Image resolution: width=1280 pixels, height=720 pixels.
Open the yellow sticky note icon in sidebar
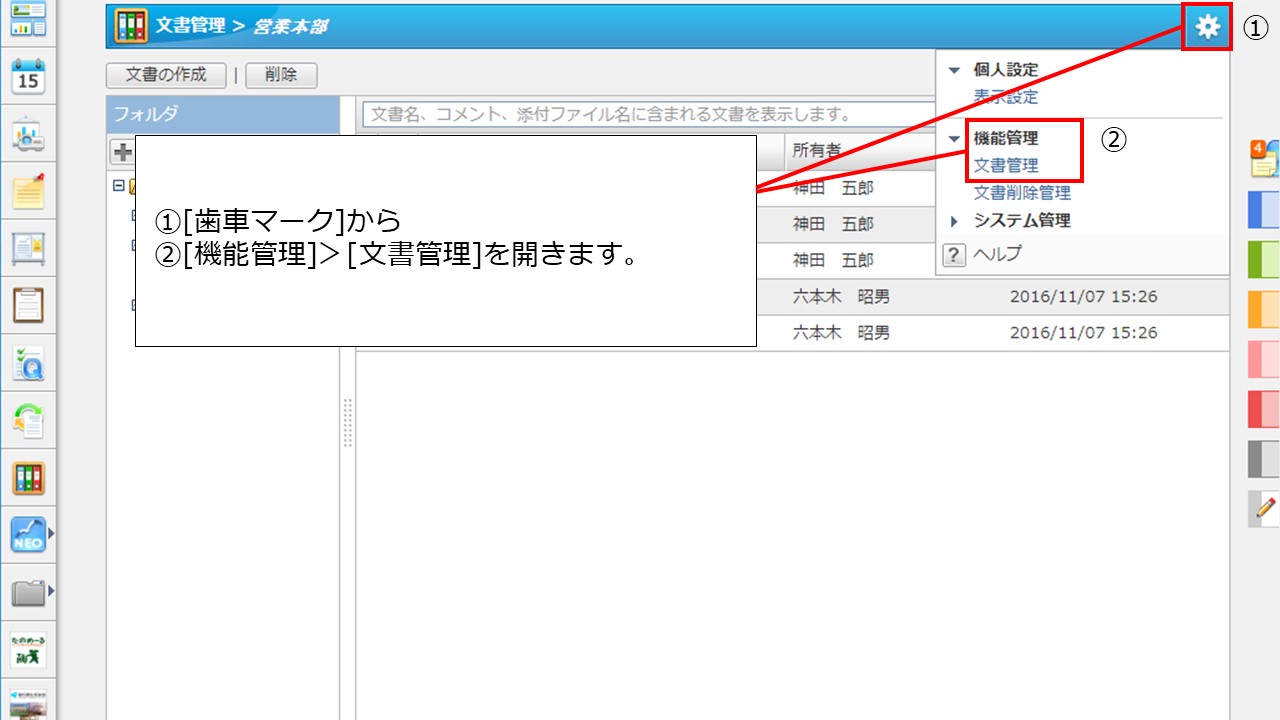28,192
